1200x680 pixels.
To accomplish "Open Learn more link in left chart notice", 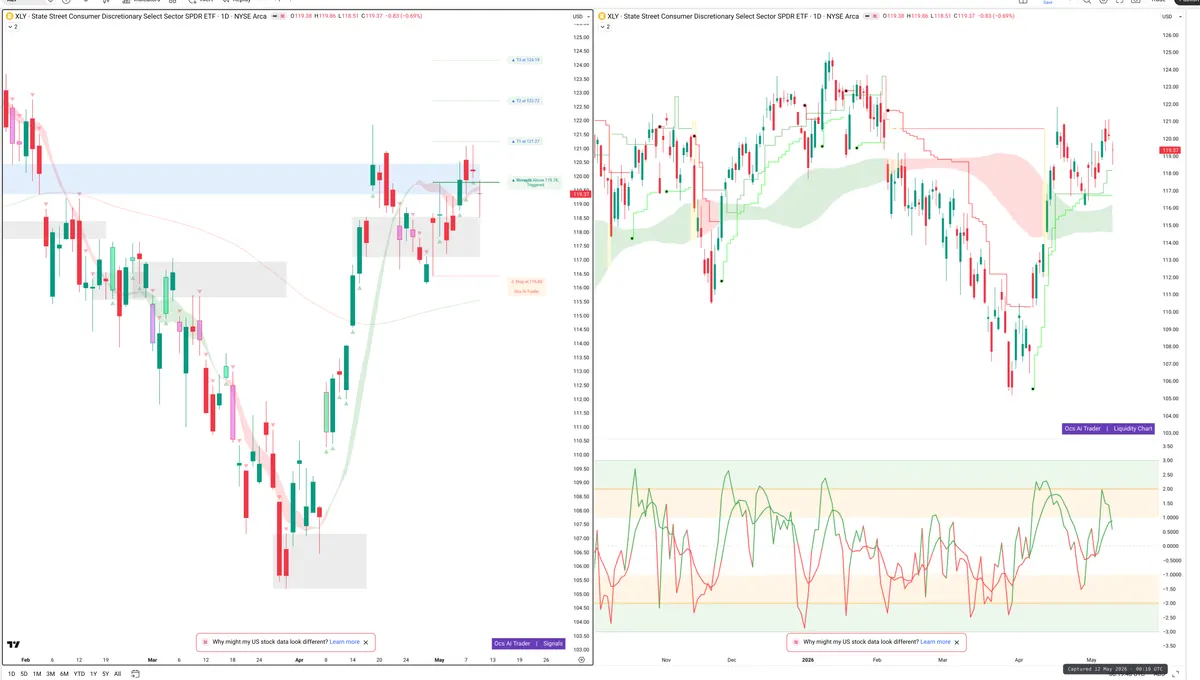I will (345, 642).
